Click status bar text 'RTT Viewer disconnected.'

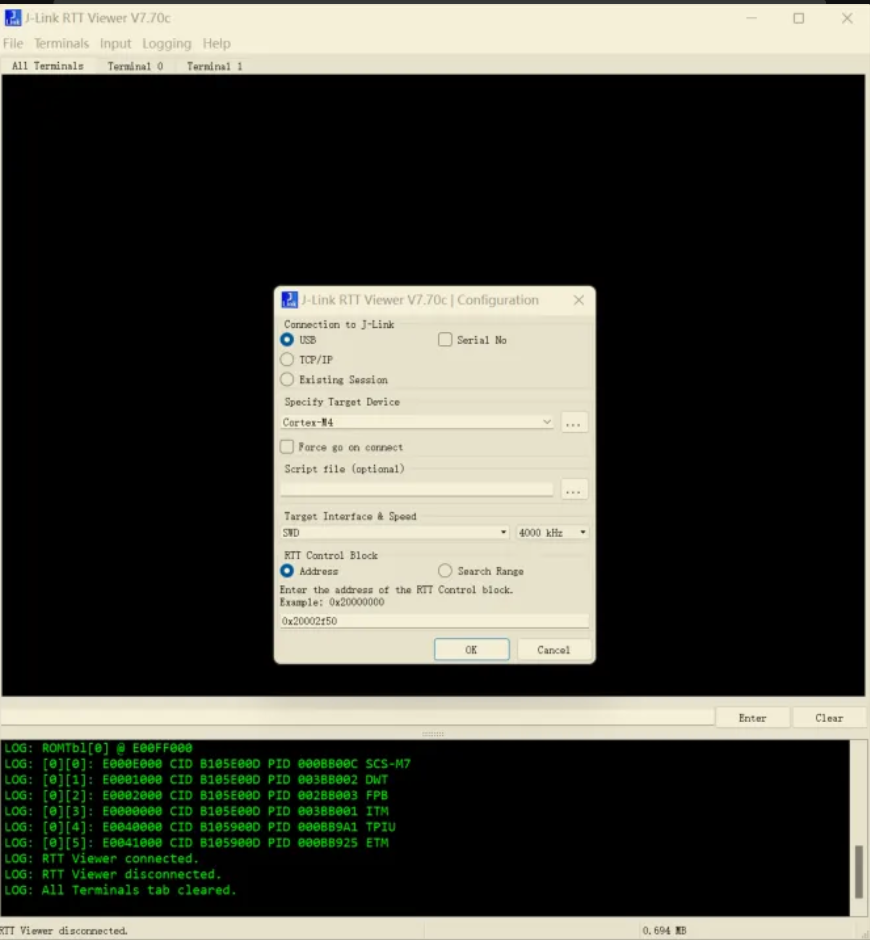click(x=64, y=930)
